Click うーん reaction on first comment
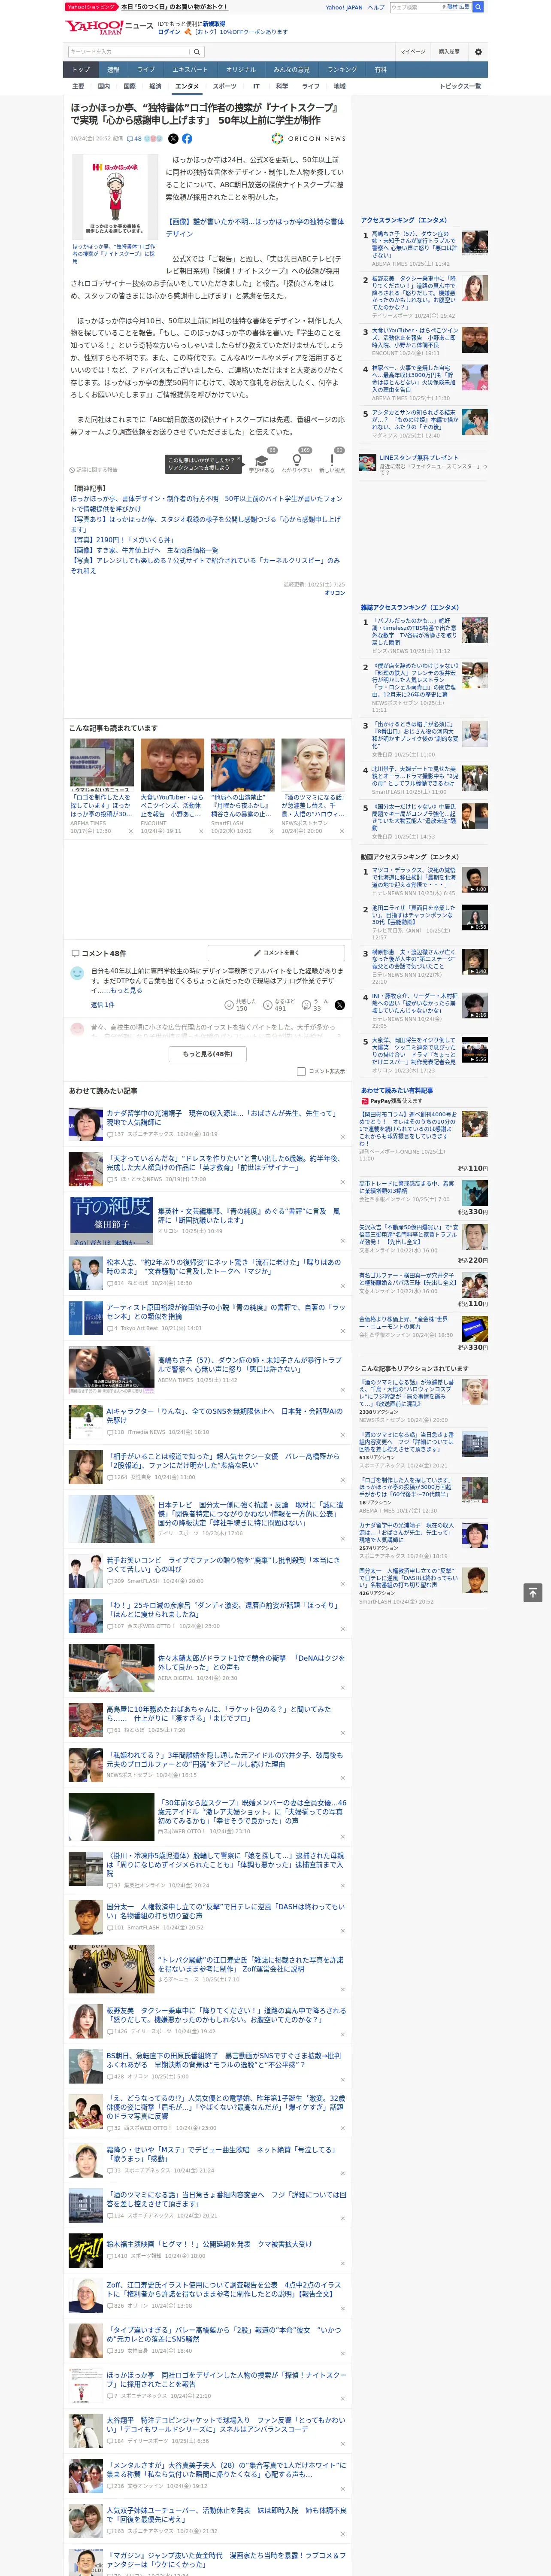Viewport: 551px width, 2576px height. click(x=315, y=1004)
